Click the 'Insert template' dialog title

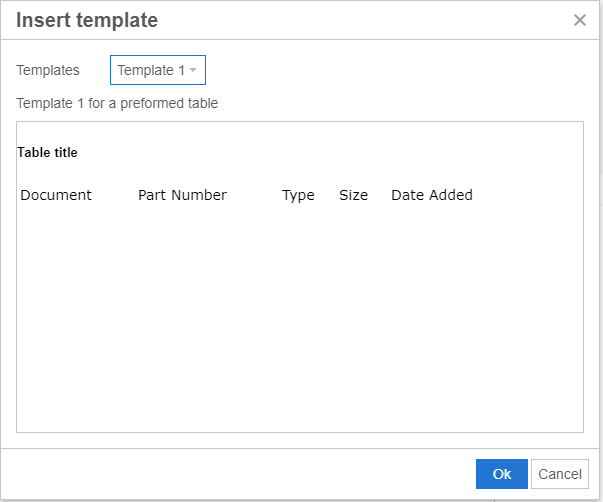coord(87,20)
